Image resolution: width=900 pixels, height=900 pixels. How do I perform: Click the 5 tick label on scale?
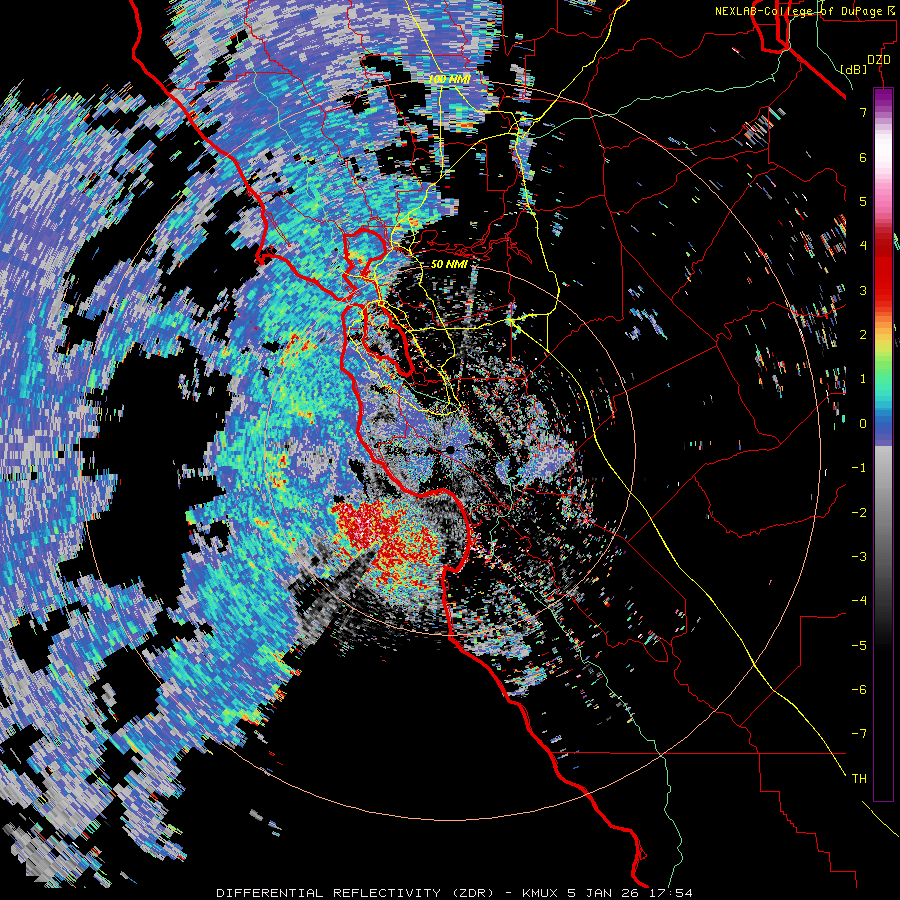tap(863, 201)
